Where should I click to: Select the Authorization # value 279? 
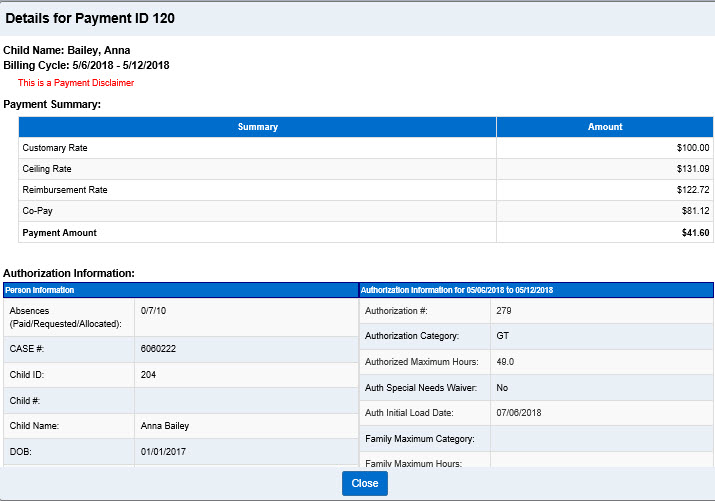pyautogui.click(x=504, y=310)
